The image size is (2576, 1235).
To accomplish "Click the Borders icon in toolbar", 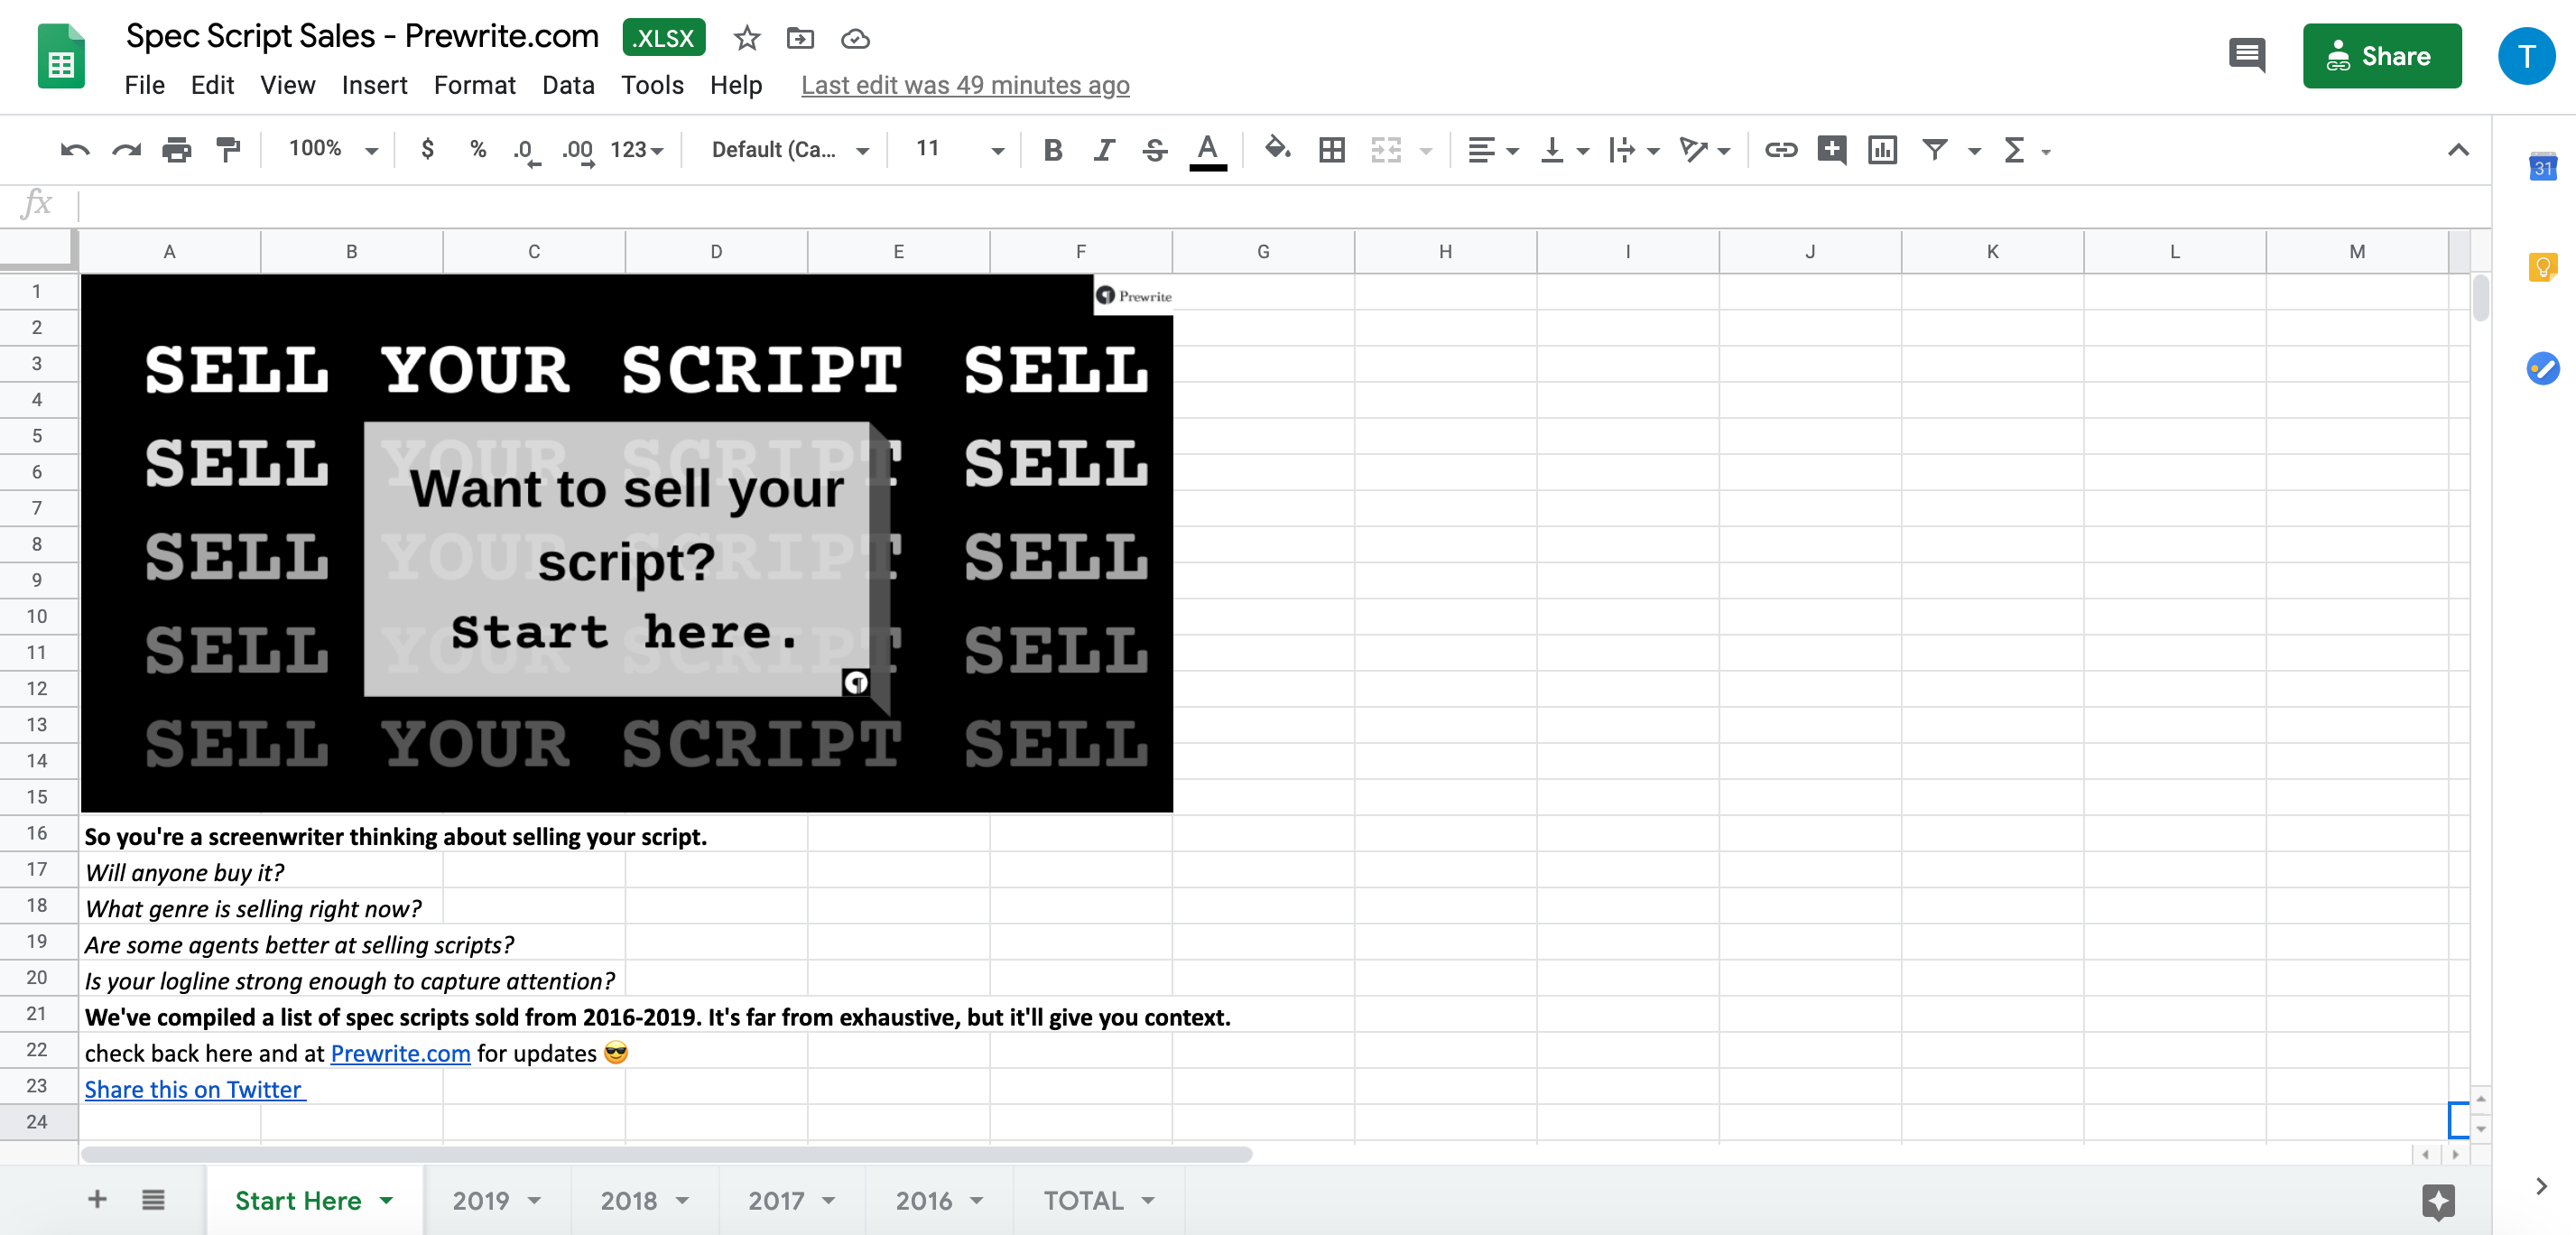I will (1332, 151).
